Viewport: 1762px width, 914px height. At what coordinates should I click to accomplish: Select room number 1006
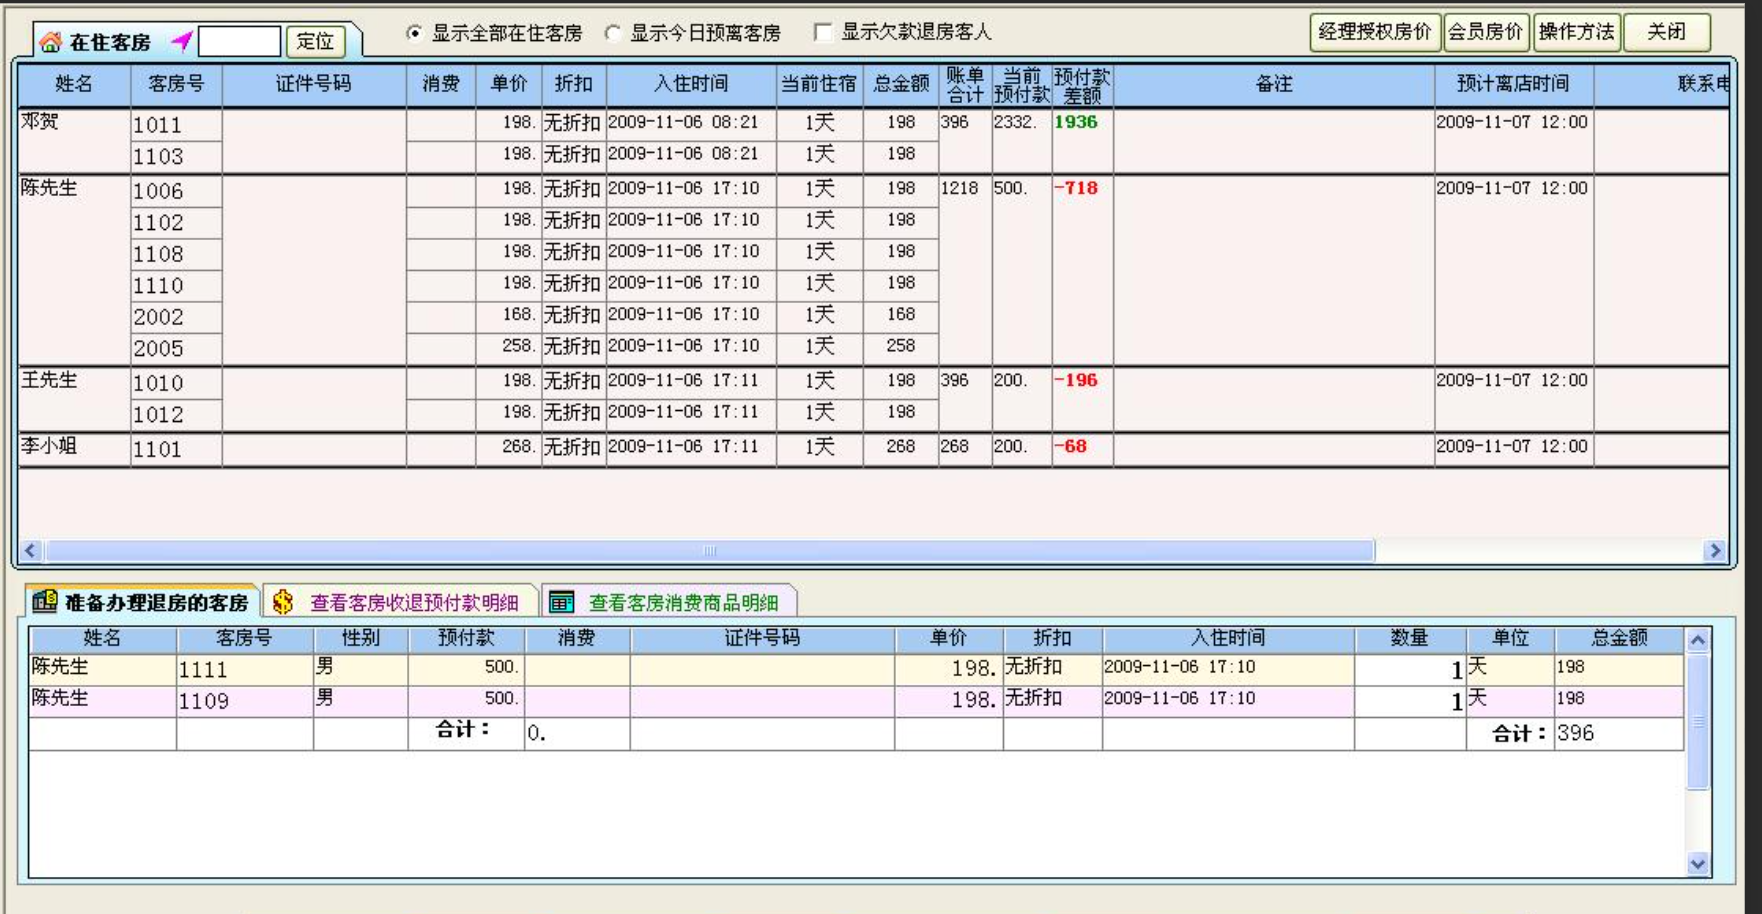point(158,191)
